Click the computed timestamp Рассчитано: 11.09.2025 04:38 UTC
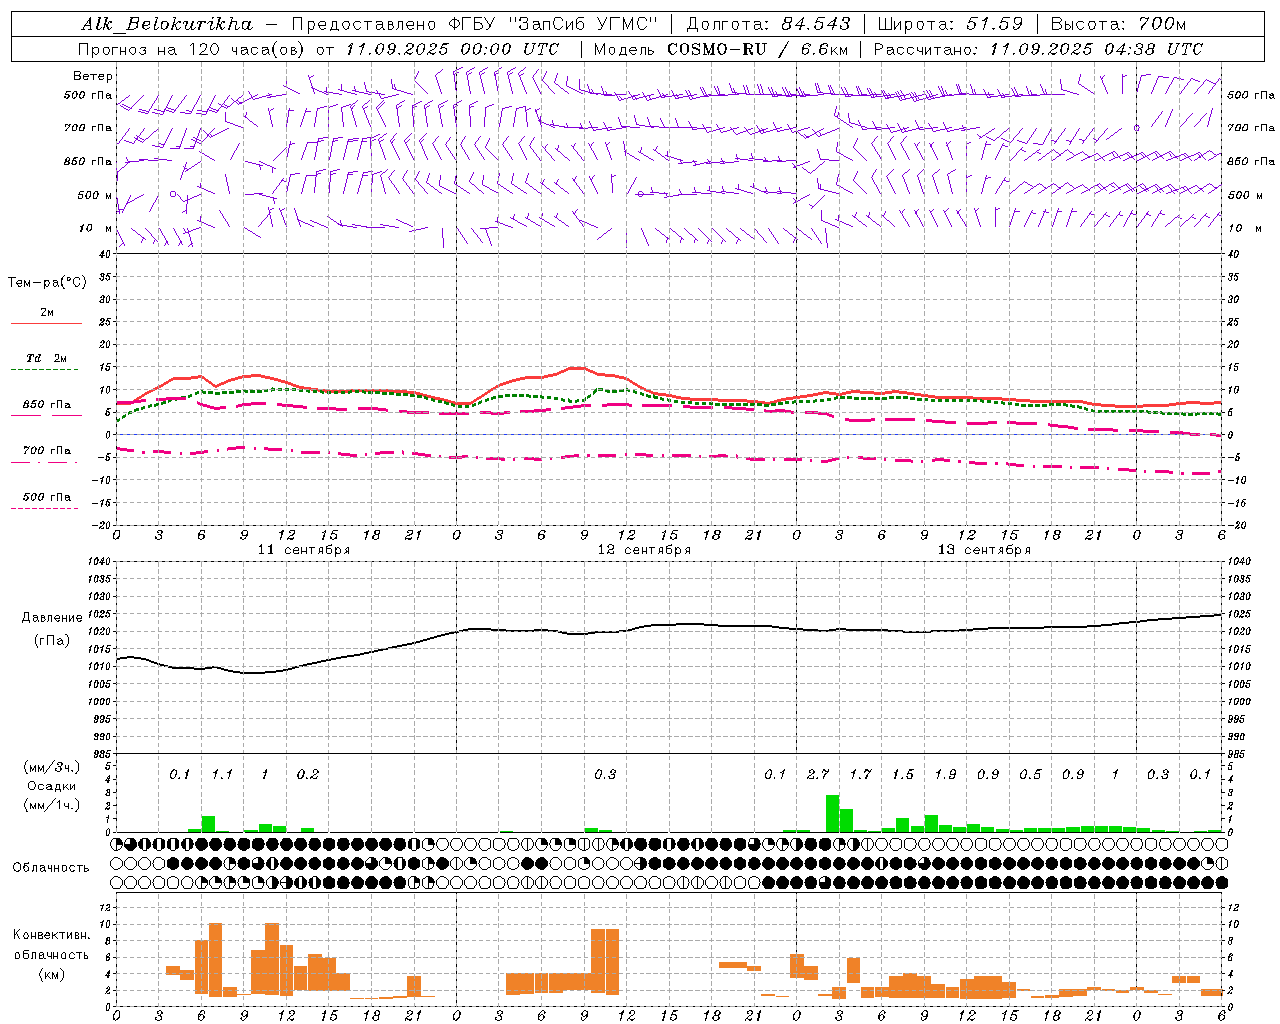This screenshot has width=1280, height=1024. (x=1038, y=49)
